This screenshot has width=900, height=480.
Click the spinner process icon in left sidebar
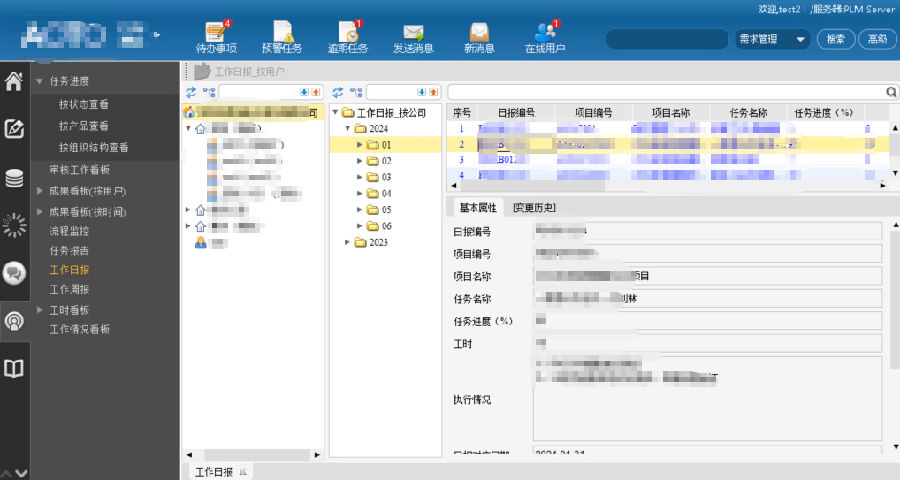[14, 225]
